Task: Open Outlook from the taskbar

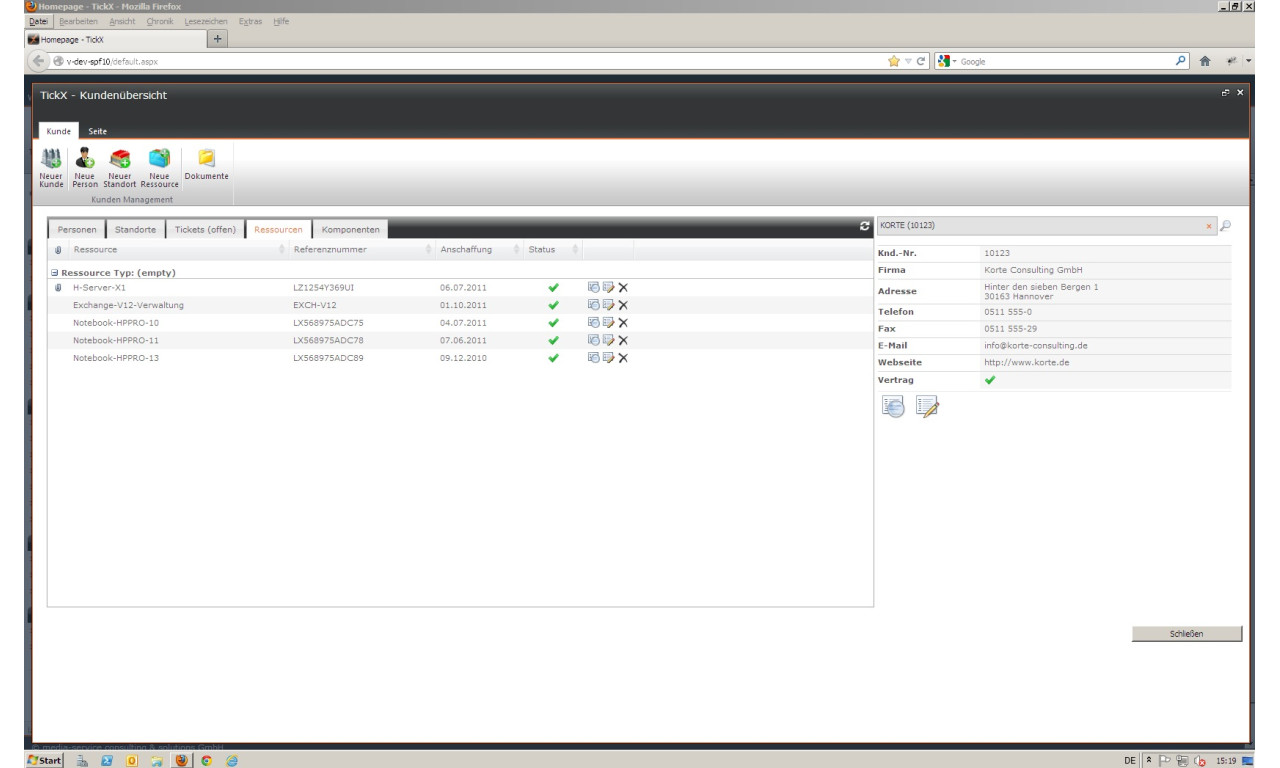Action: pyautogui.click(x=134, y=761)
